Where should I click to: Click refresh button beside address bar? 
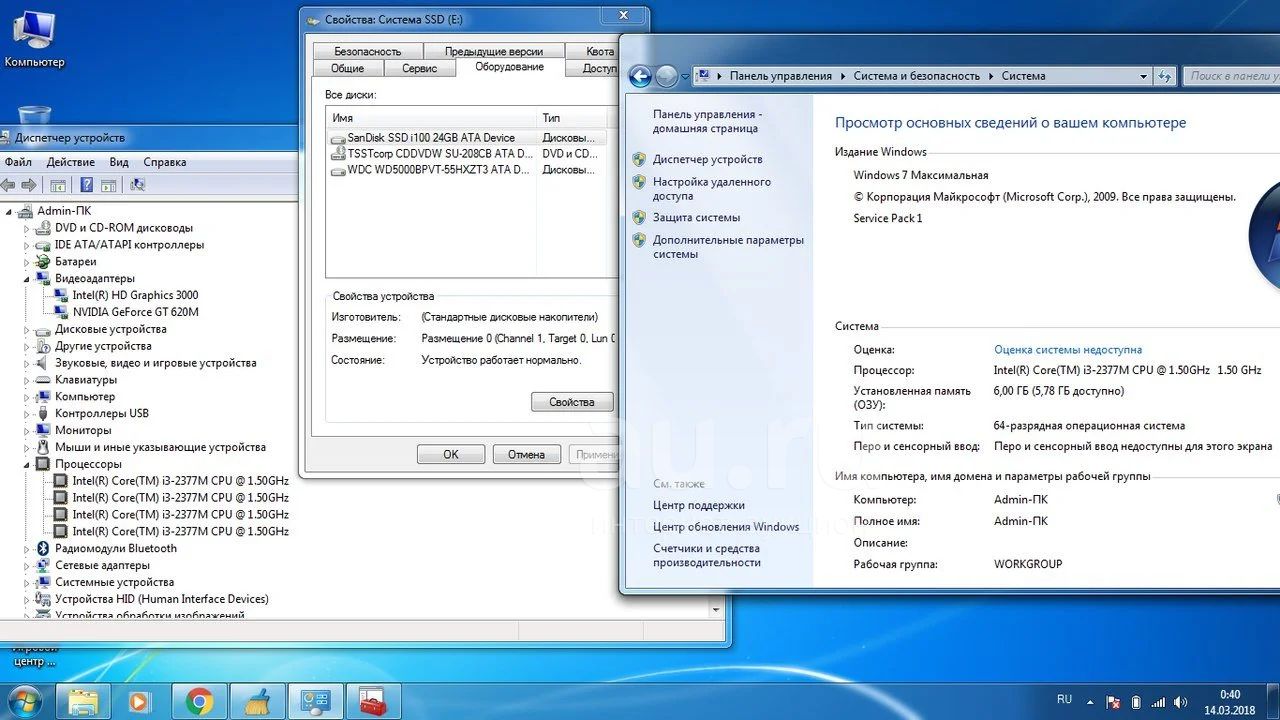pyautogui.click(x=1164, y=76)
